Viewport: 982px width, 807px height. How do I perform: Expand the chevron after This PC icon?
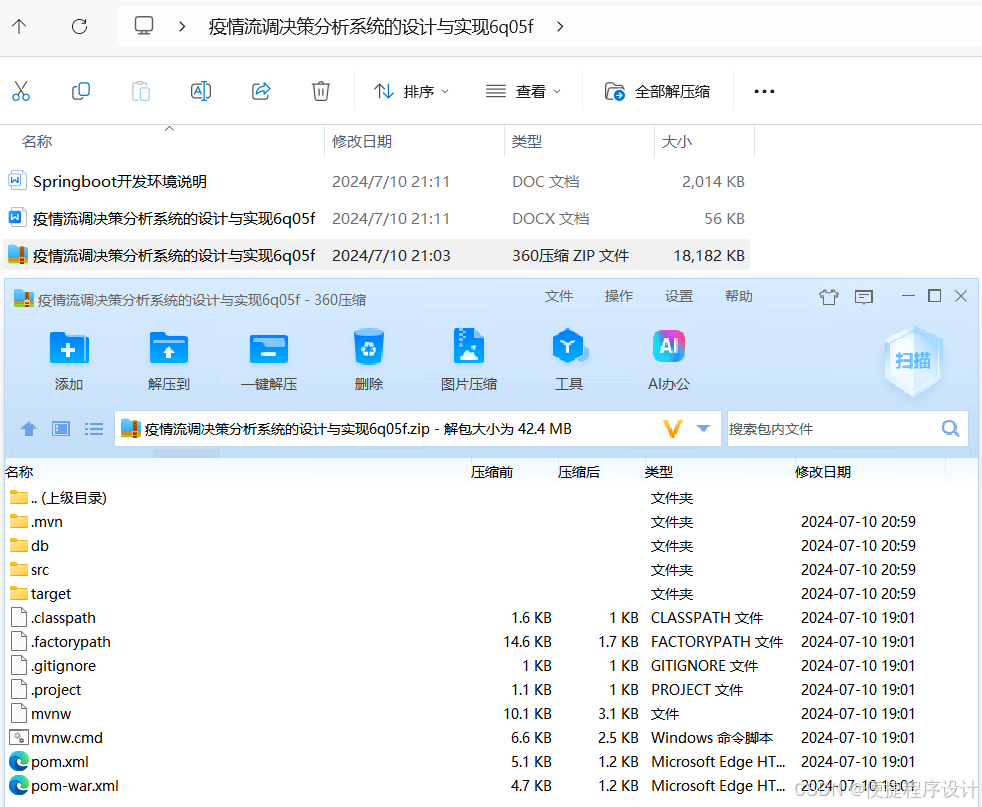click(182, 26)
